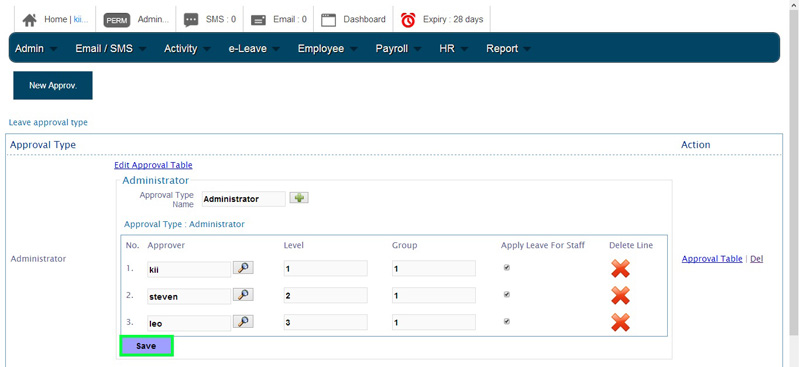Click the Approval Type Name input field
Screen dimensions: 800x367
pos(243,199)
